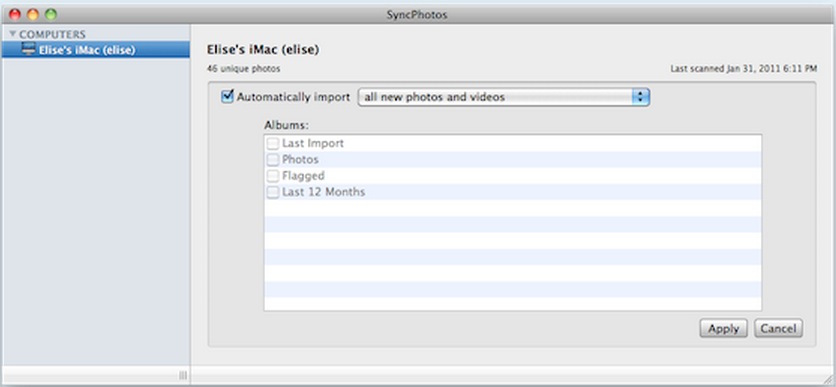
Task: Uncheck Automatically import checkbox
Action: [x=227, y=96]
